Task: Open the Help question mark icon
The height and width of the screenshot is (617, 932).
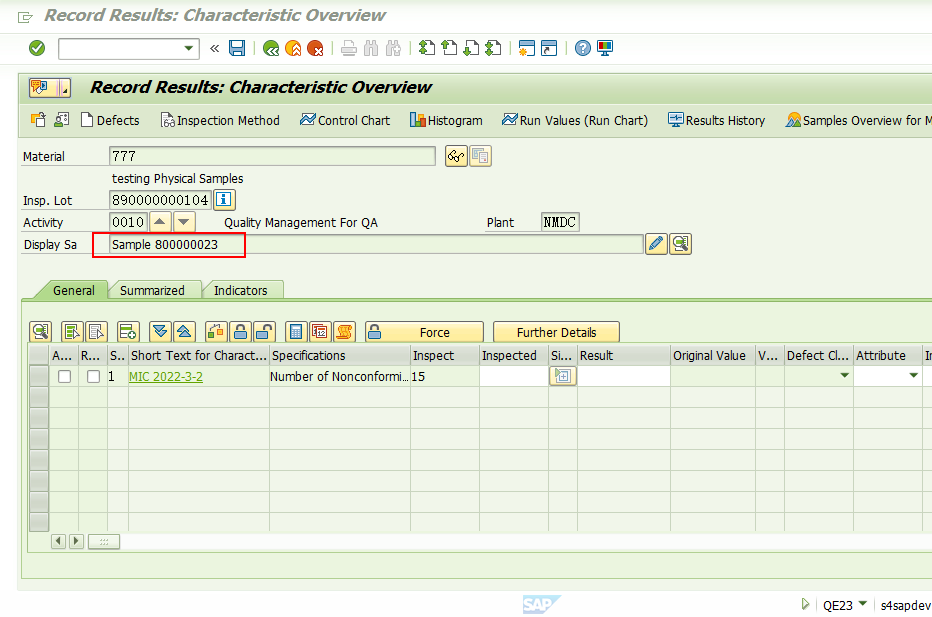Action: [583, 48]
